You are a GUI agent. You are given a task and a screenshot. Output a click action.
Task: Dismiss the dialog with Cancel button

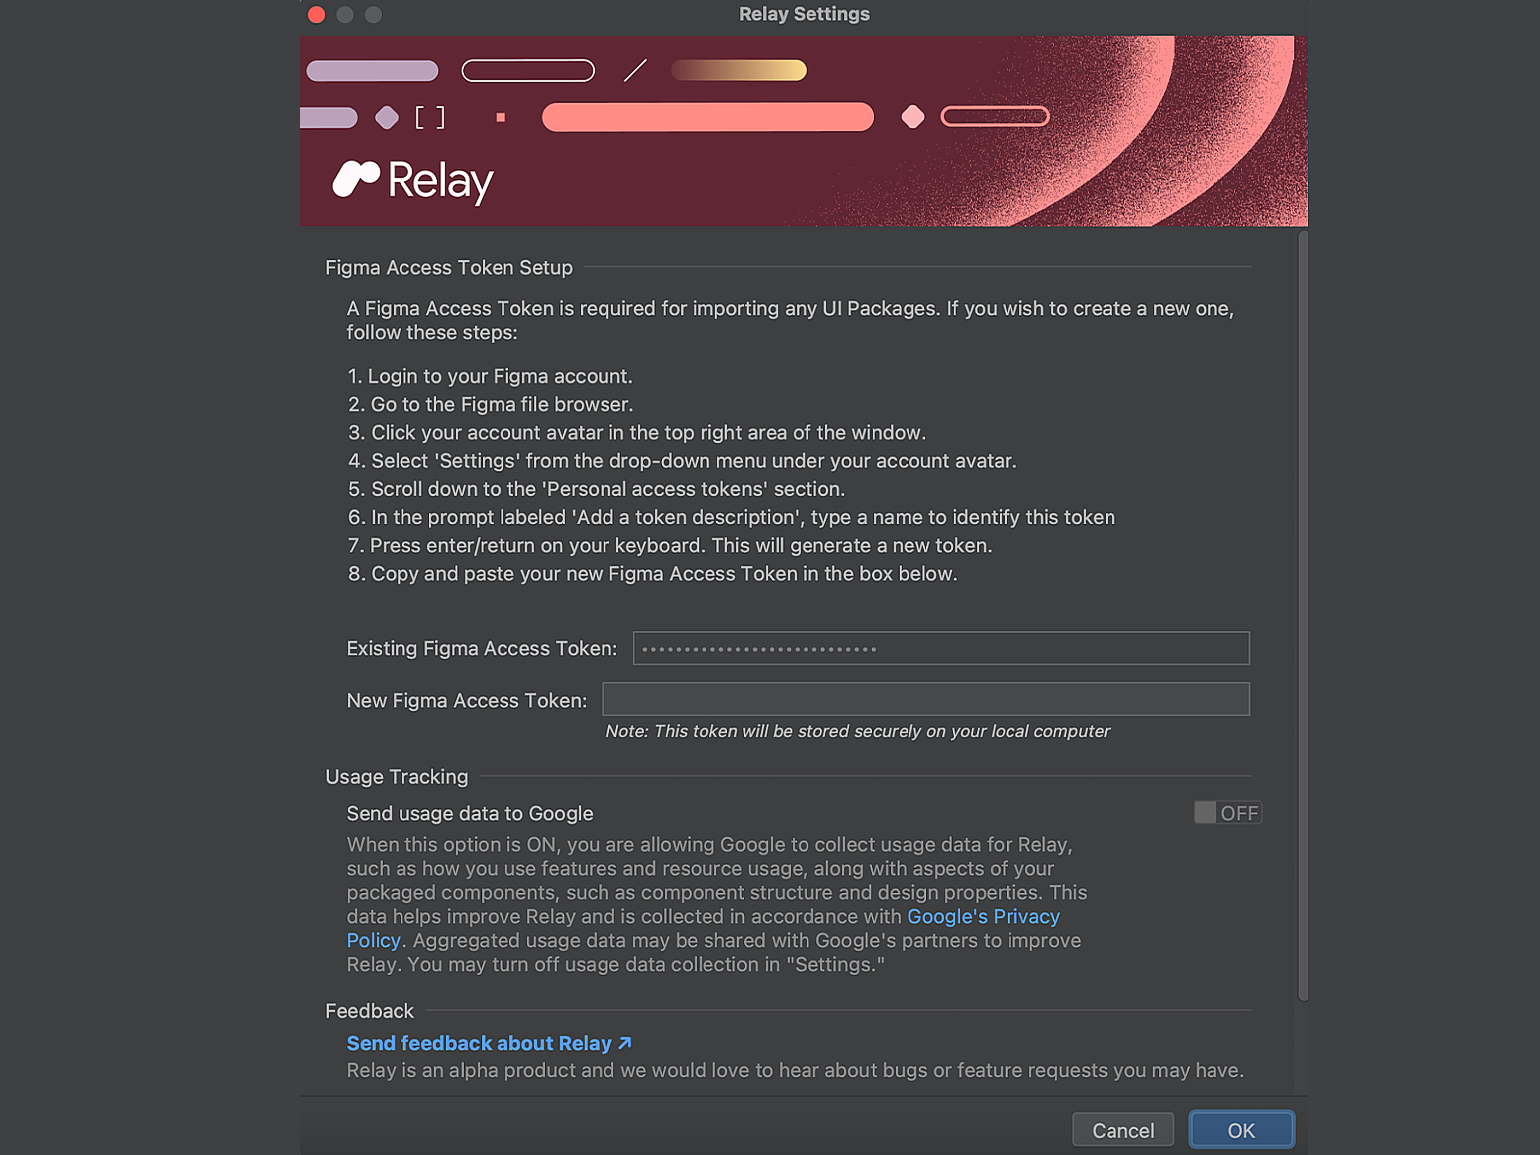click(1123, 1130)
